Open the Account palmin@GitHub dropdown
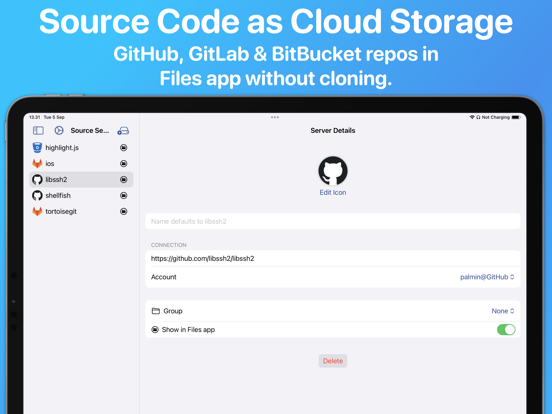Viewport: 552px width, 414px height. coord(487,277)
